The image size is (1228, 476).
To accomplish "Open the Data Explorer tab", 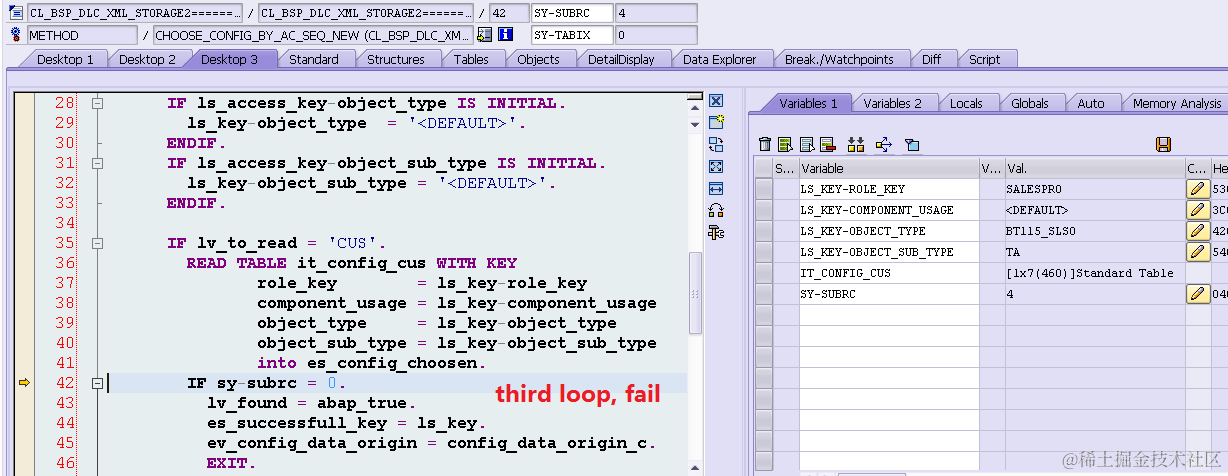I will point(720,59).
